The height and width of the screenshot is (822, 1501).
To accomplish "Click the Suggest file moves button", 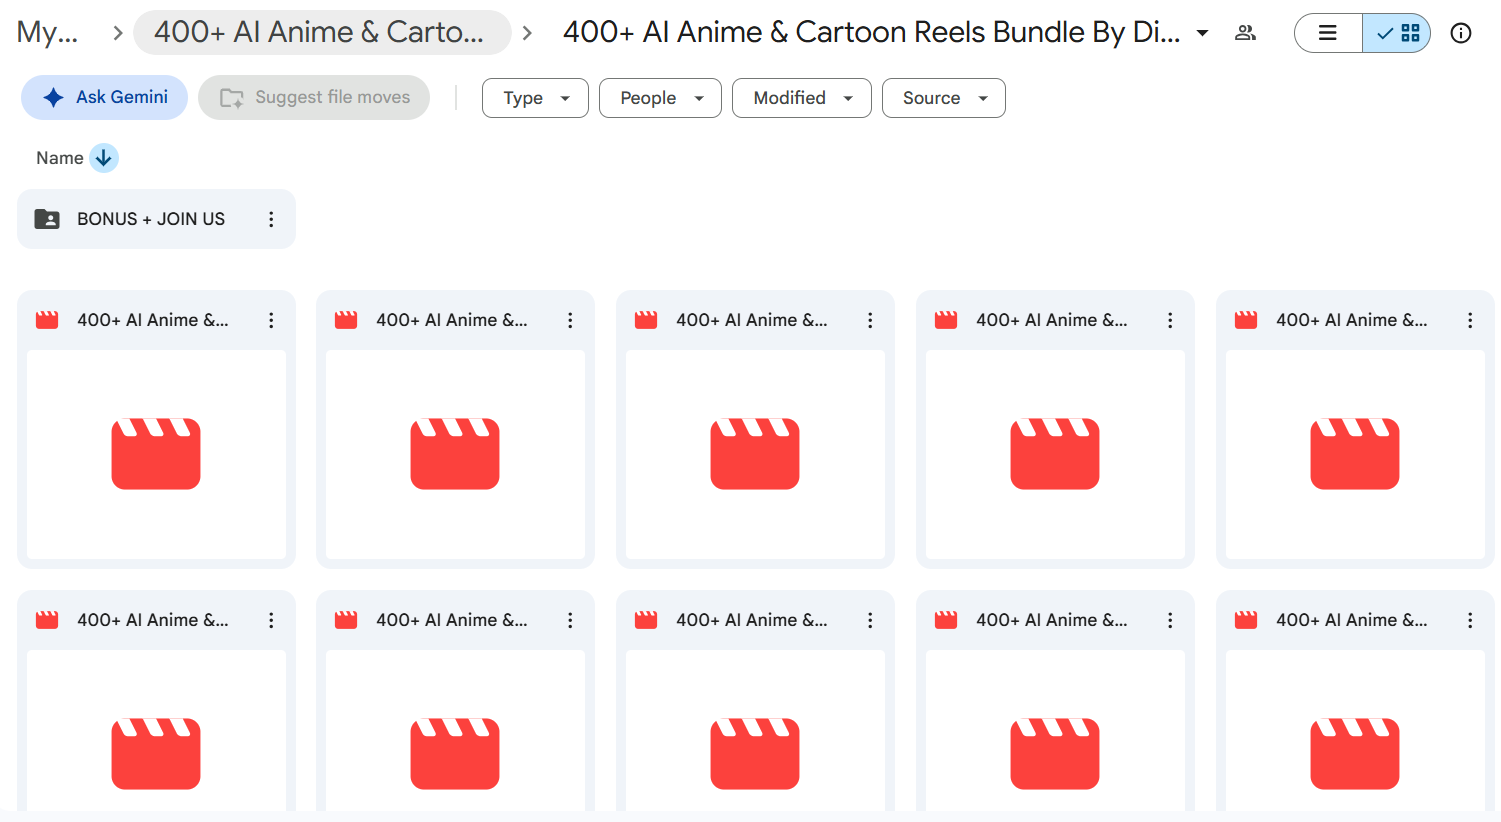I will click(314, 97).
